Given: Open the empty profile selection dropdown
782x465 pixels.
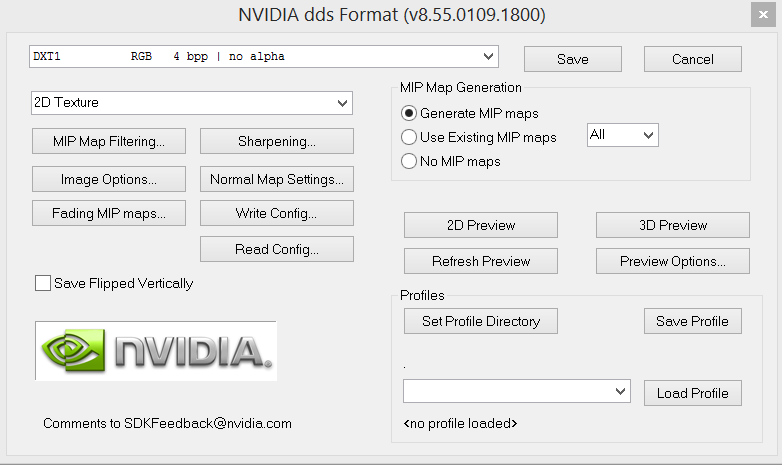Looking at the screenshot, I should click(517, 391).
